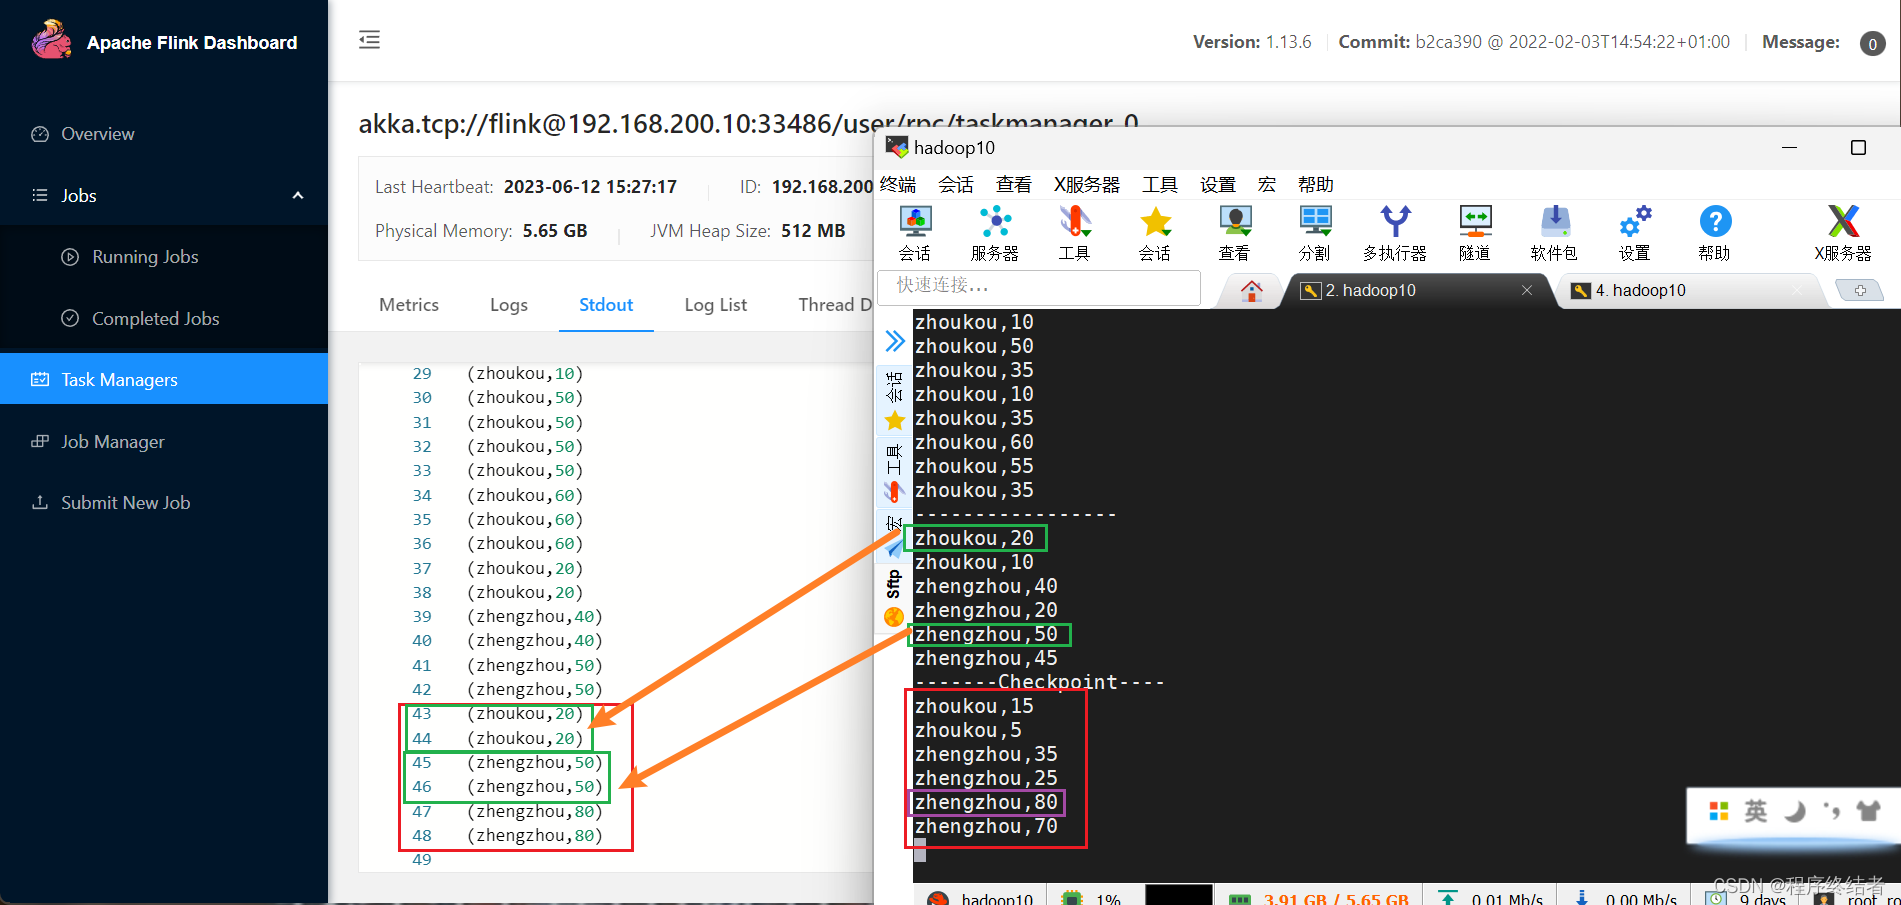
Task: Open the X服务器 menu in the menu bar
Action: [x=1087, y=184]
